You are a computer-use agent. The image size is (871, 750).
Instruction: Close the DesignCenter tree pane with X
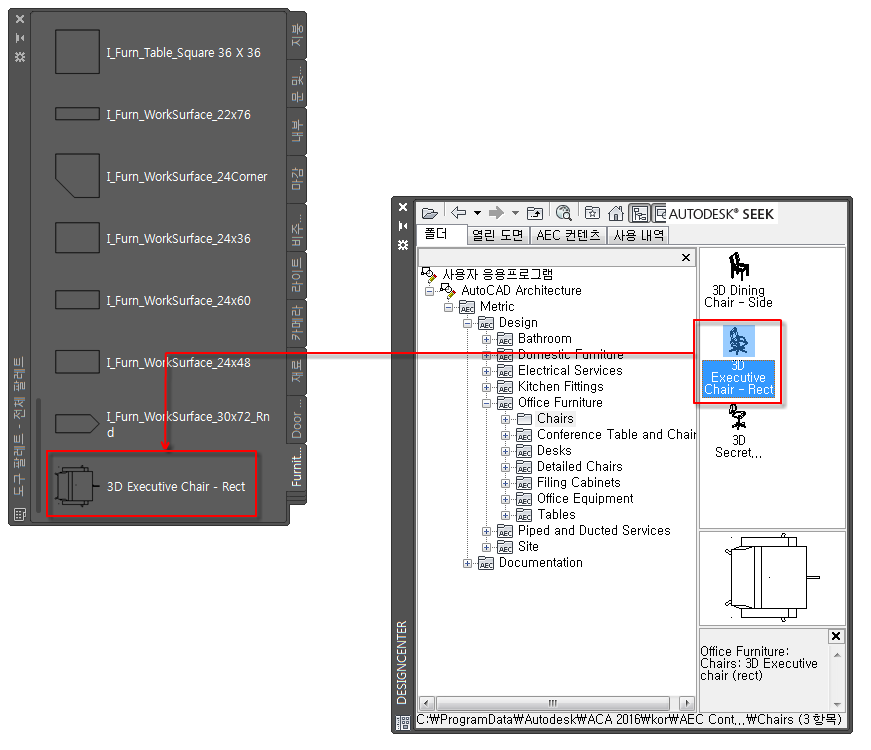pos(685,257)
